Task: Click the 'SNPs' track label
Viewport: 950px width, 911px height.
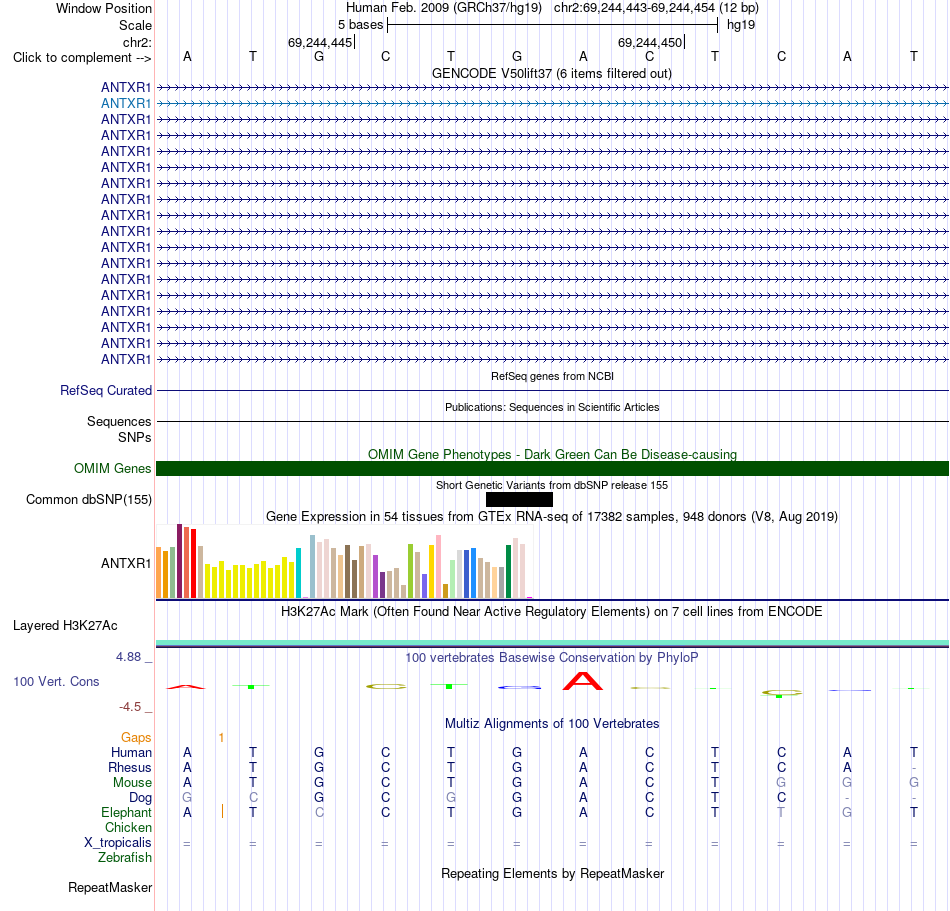Action: click(x=135, y=437)
